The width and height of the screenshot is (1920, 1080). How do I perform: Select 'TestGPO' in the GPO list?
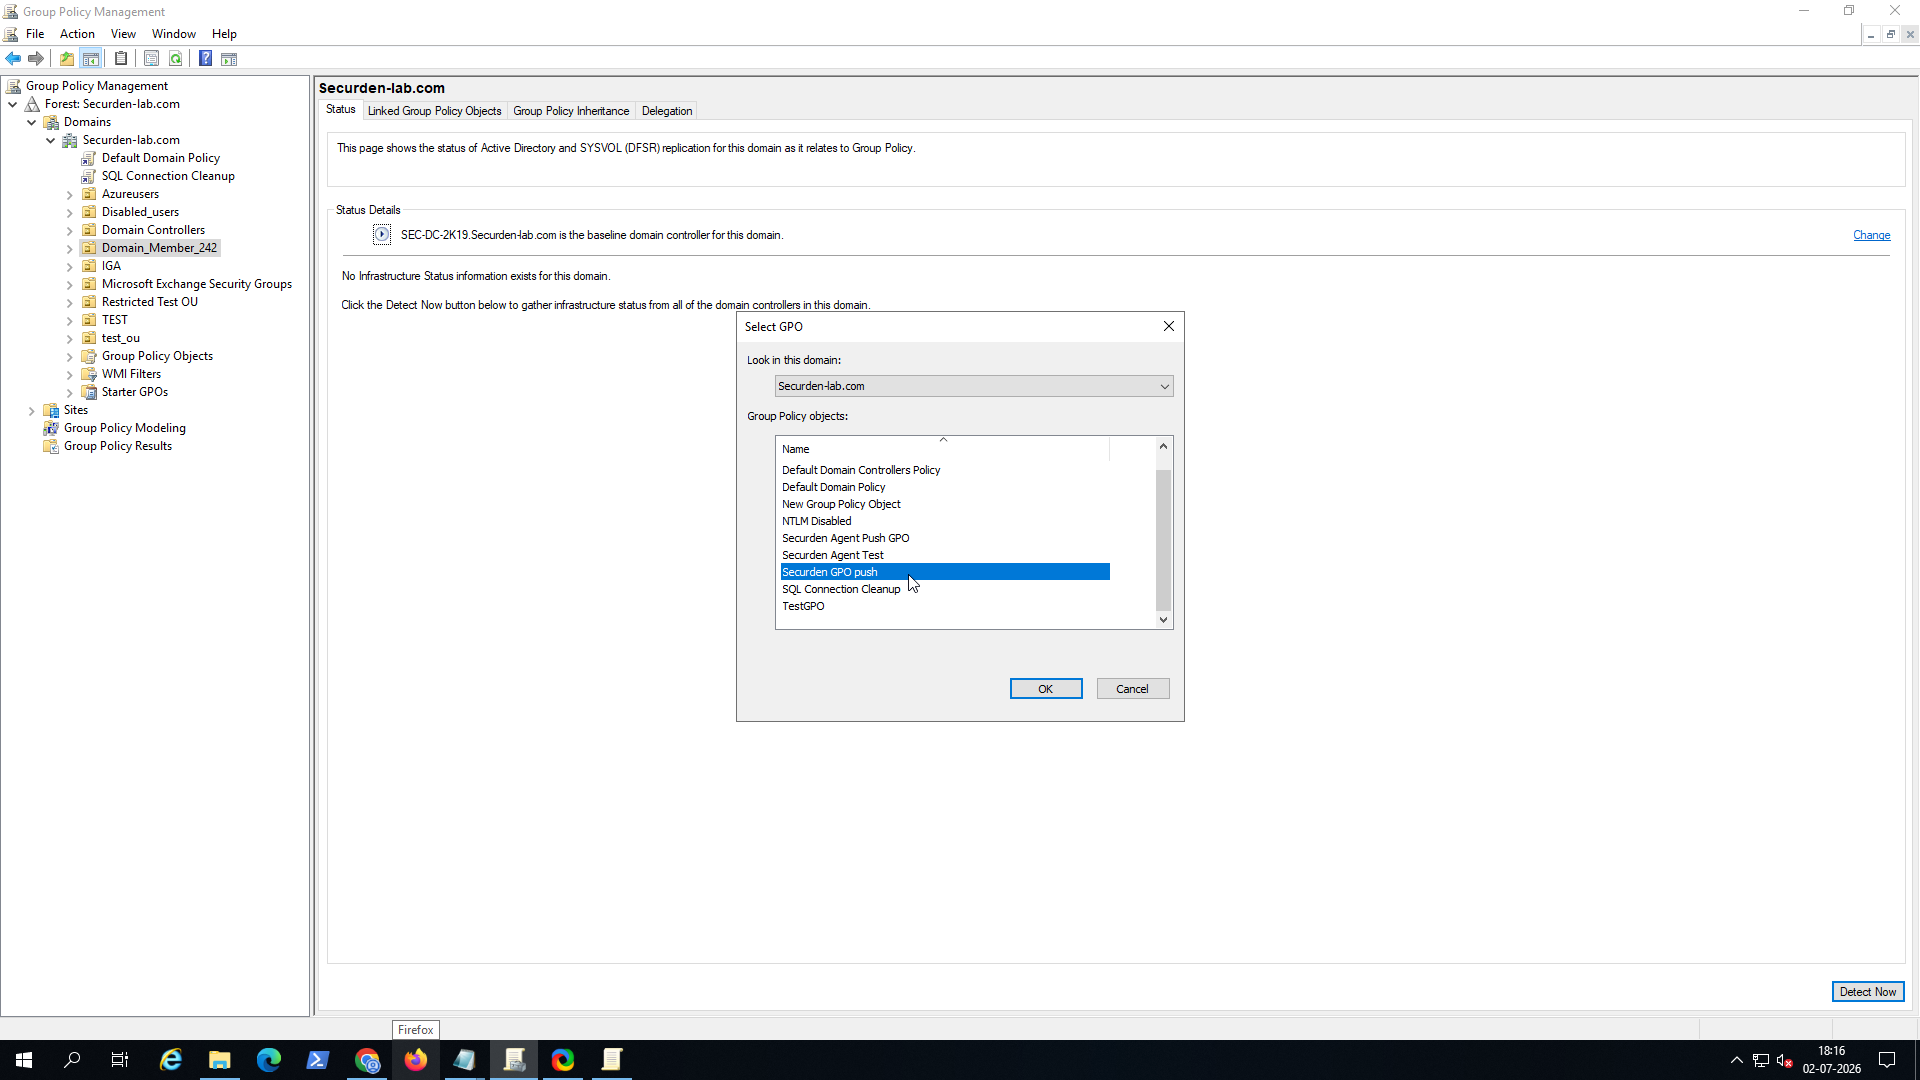pos(803,606)
